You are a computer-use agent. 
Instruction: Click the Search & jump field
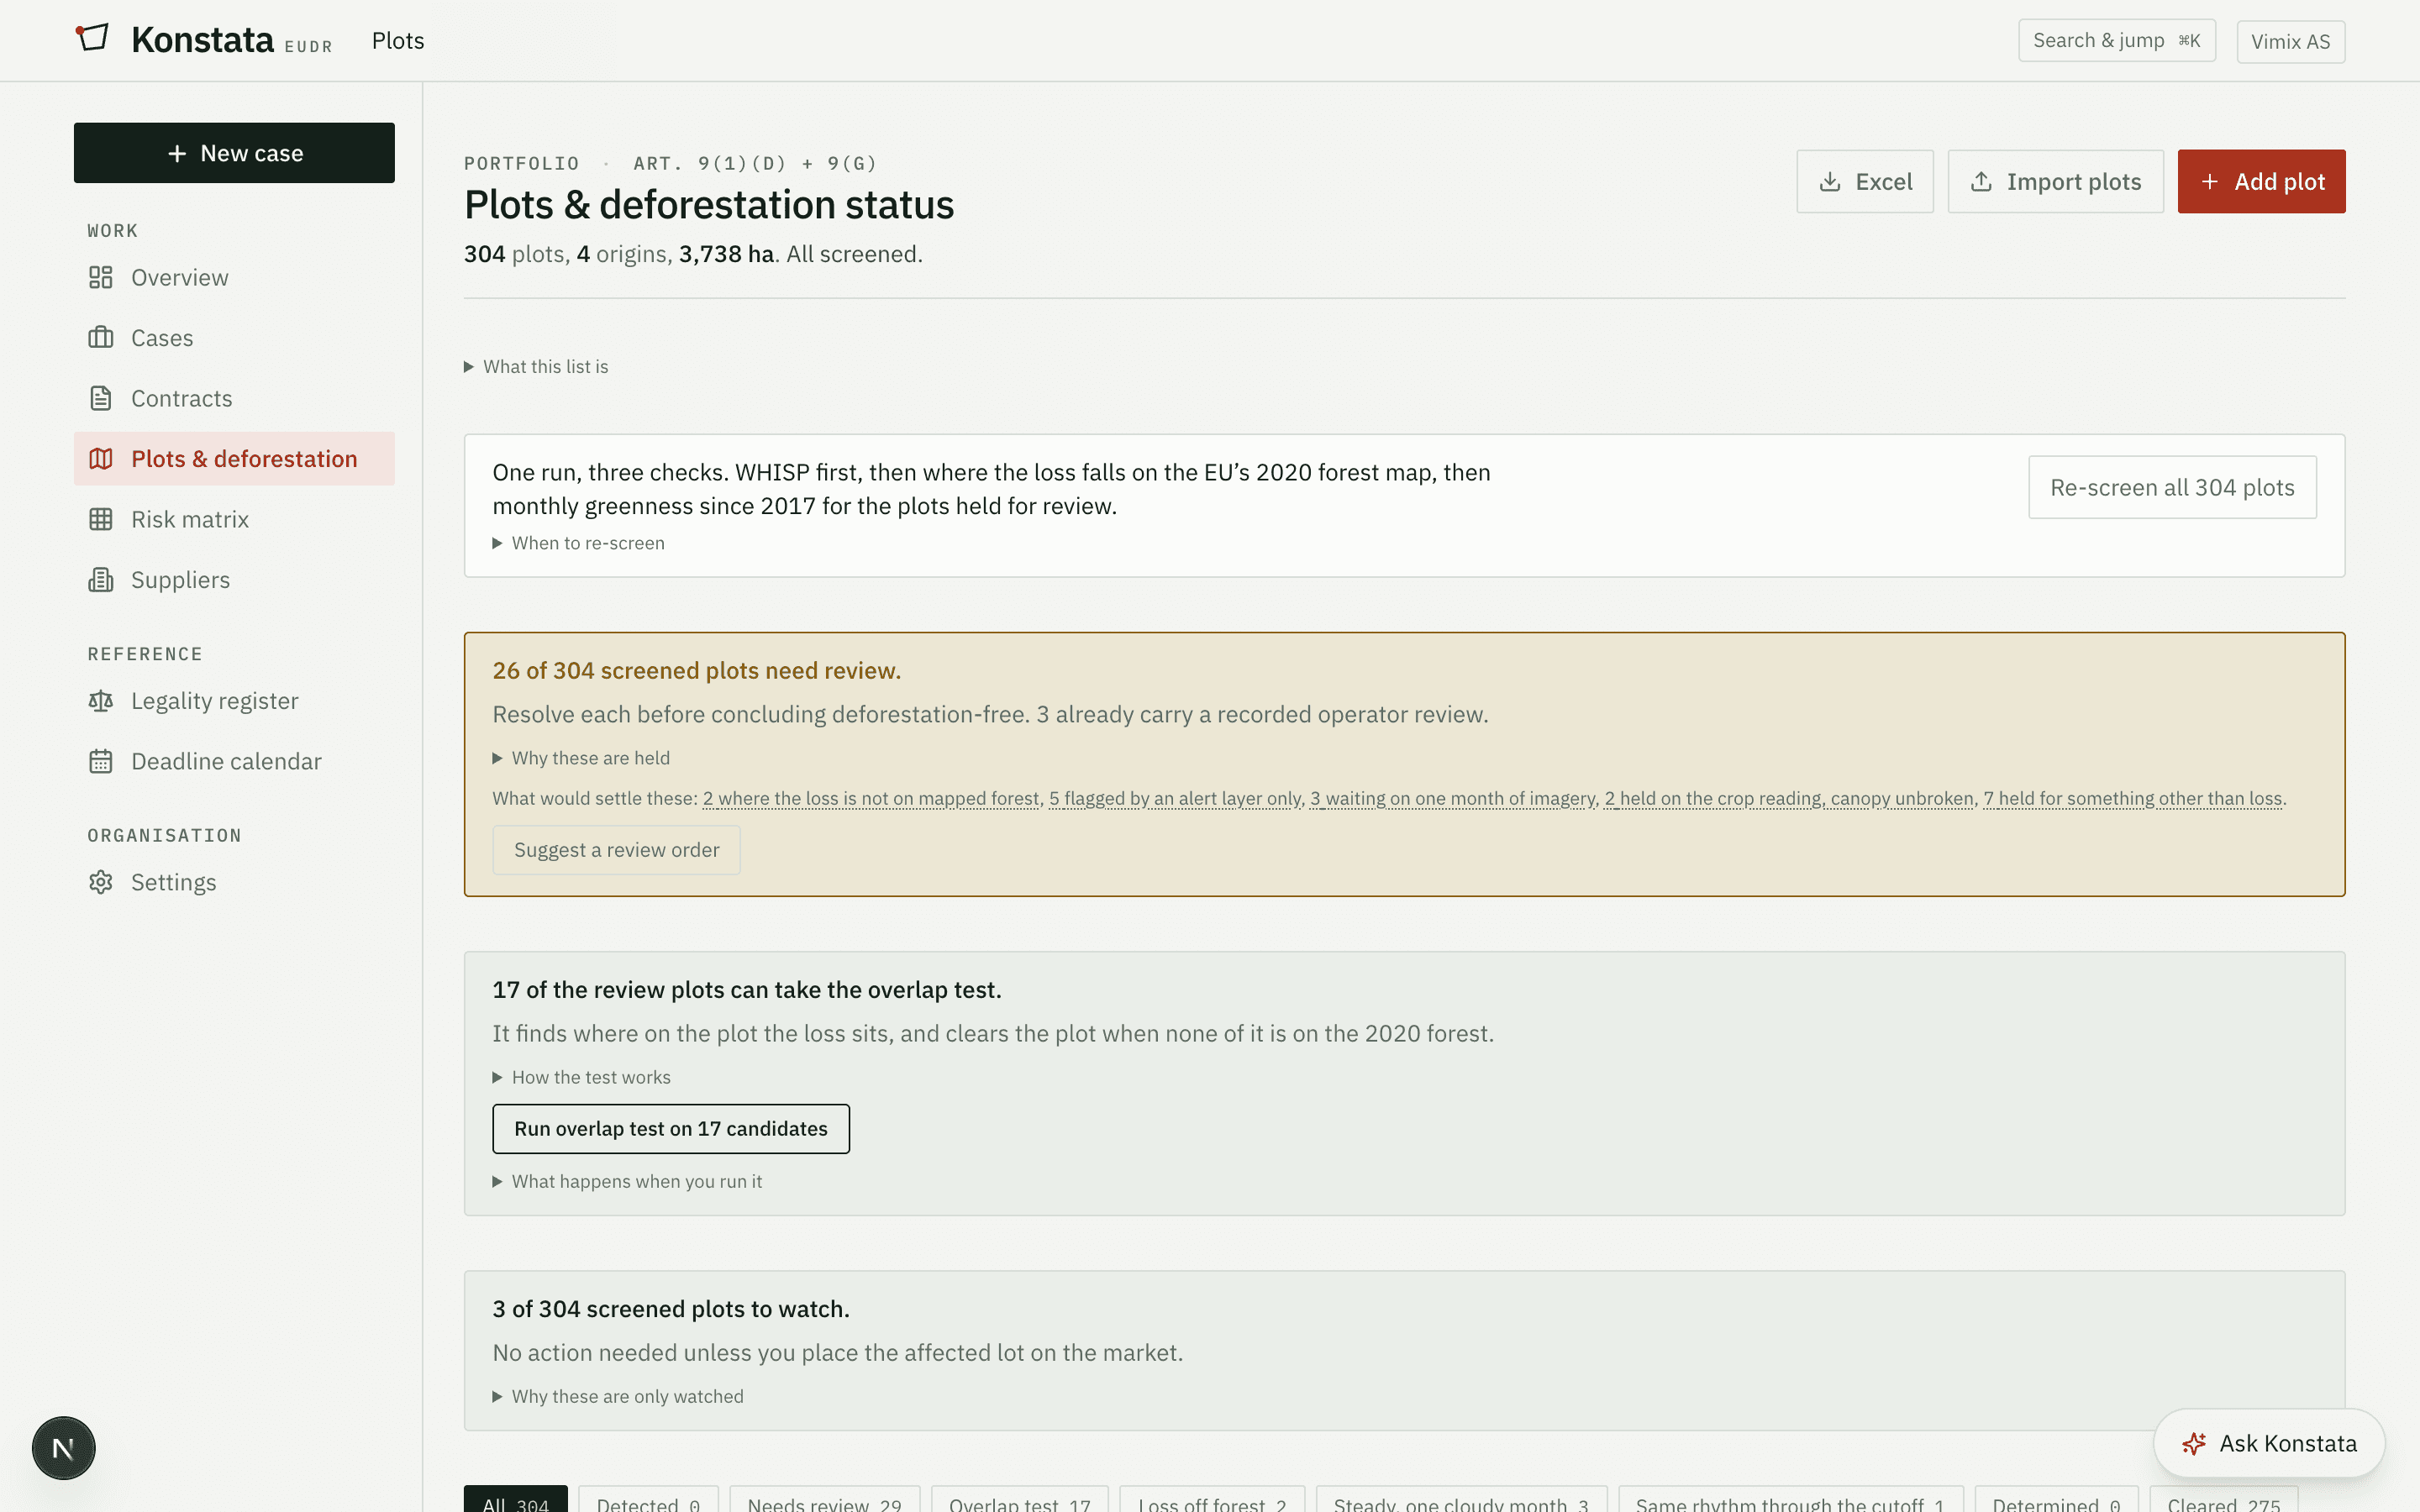point(2116,41)
